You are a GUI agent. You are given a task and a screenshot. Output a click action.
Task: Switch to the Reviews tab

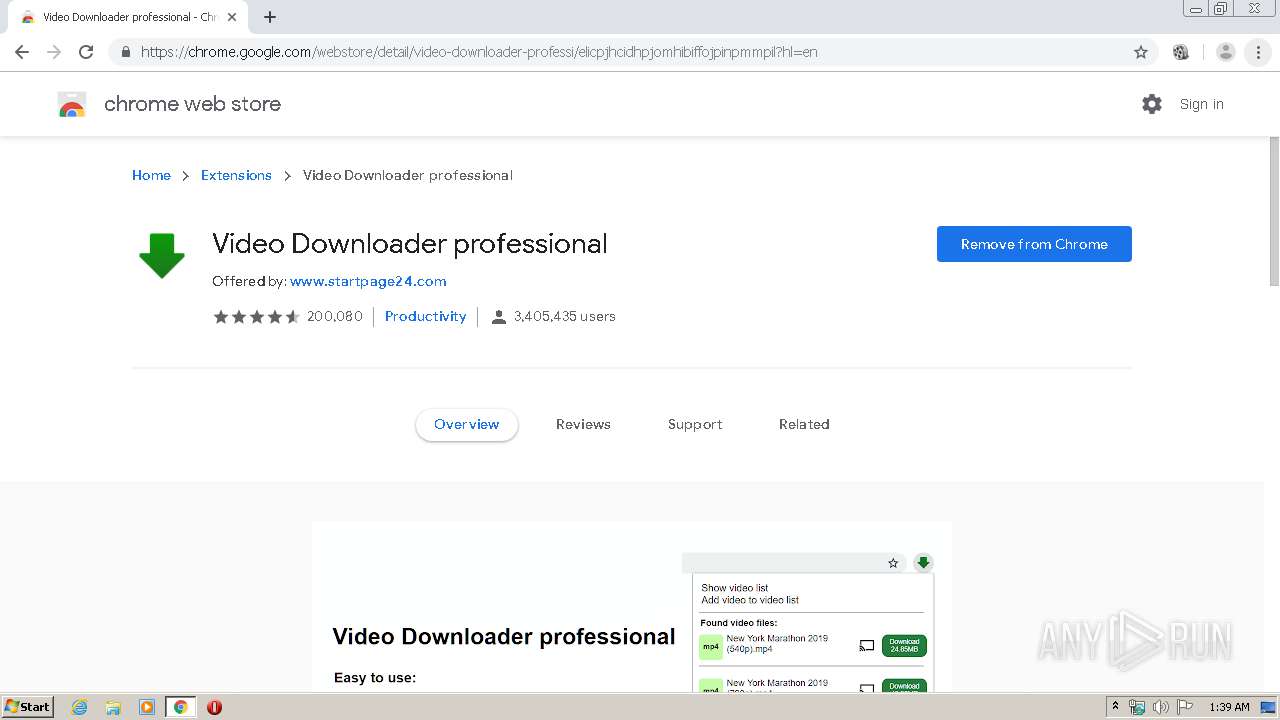[583, 424]
